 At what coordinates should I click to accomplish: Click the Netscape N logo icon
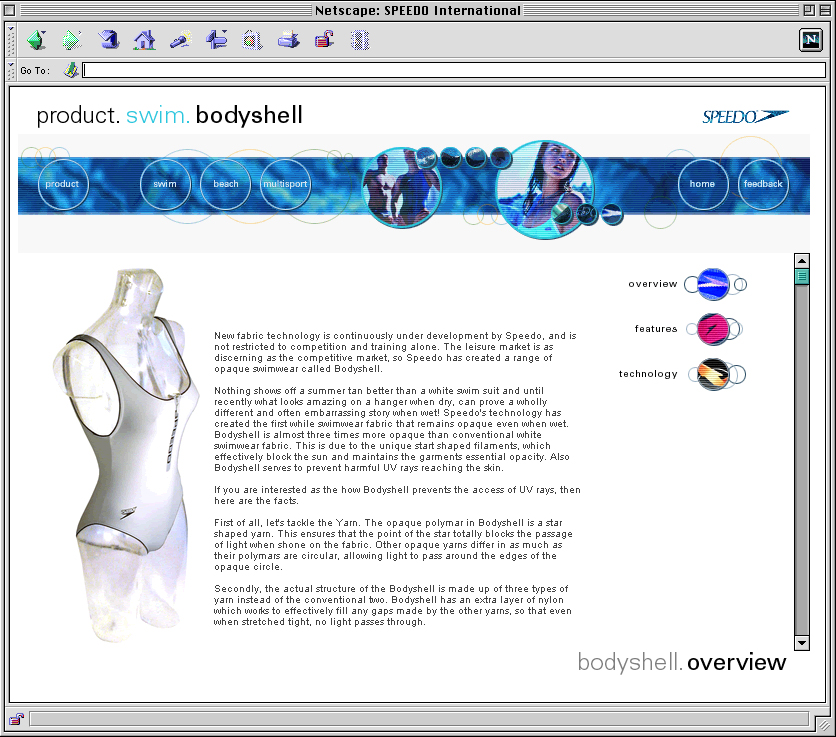pyautogui.click(x=810, y=40)
